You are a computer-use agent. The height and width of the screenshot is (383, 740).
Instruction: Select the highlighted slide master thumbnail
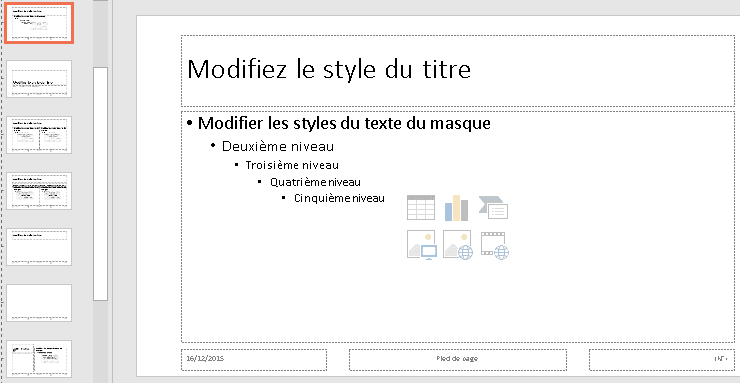pyautogui.click(x=39, y=23)
